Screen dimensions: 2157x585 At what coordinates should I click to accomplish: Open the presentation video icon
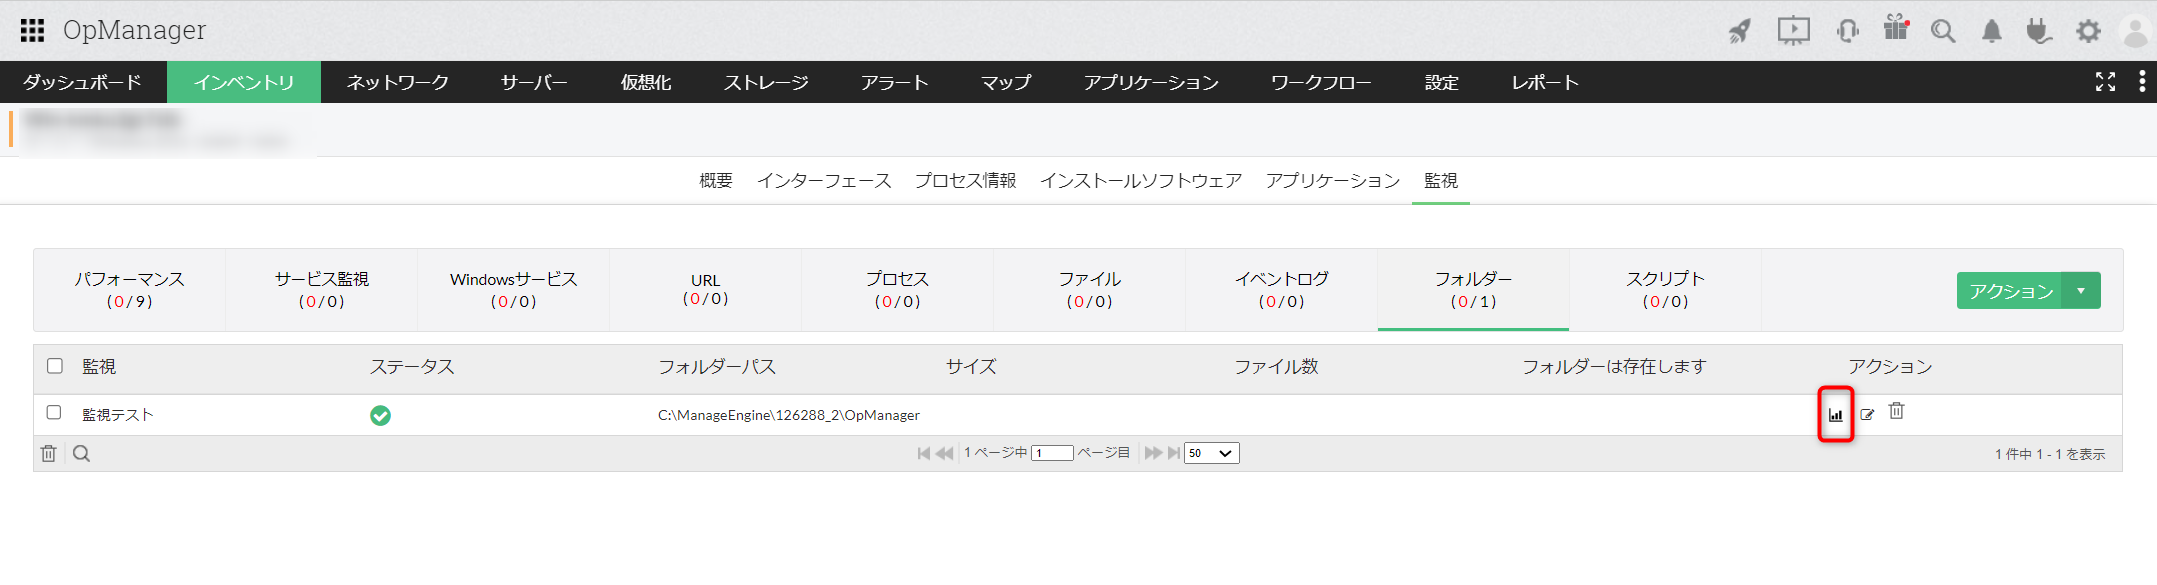pos(1794,31)
